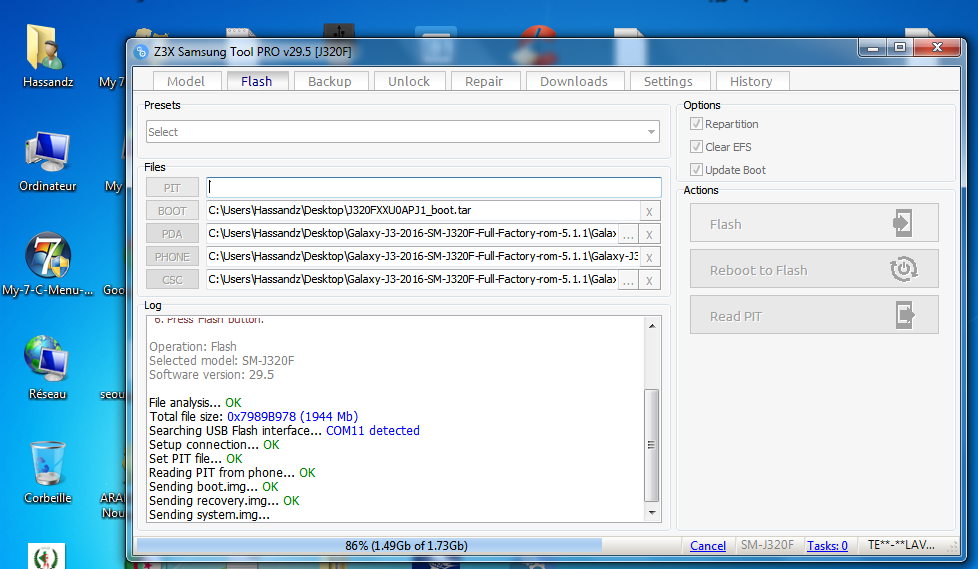Maximize the Z3X Samsung Tool window
Image resolution: width=978 pixels, height=569 pixels.
[x=900, y=47]
